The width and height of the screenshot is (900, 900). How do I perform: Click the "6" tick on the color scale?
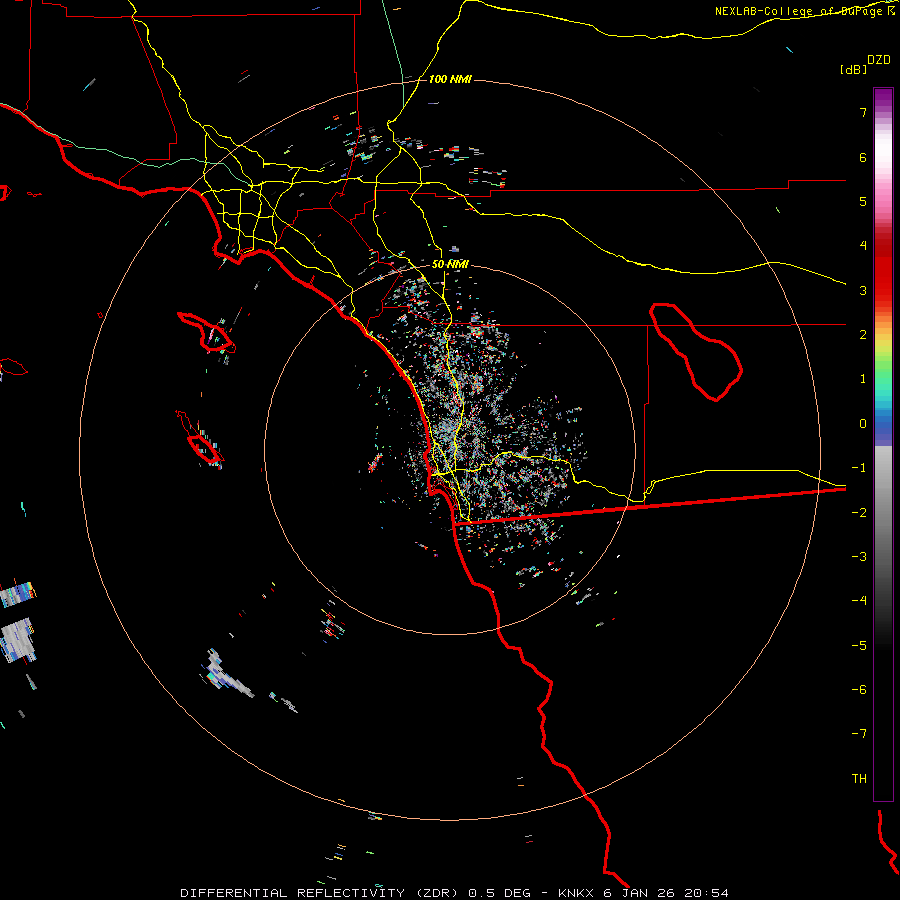coord(863,157)
